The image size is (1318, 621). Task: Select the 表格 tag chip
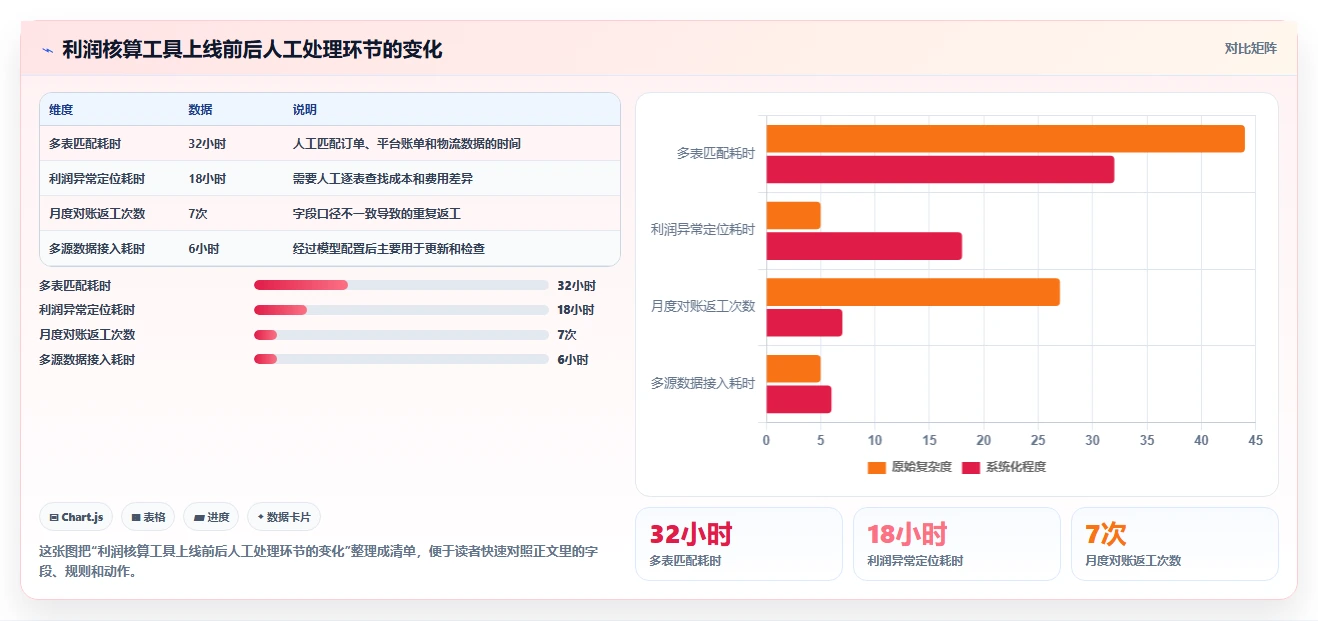148,517
